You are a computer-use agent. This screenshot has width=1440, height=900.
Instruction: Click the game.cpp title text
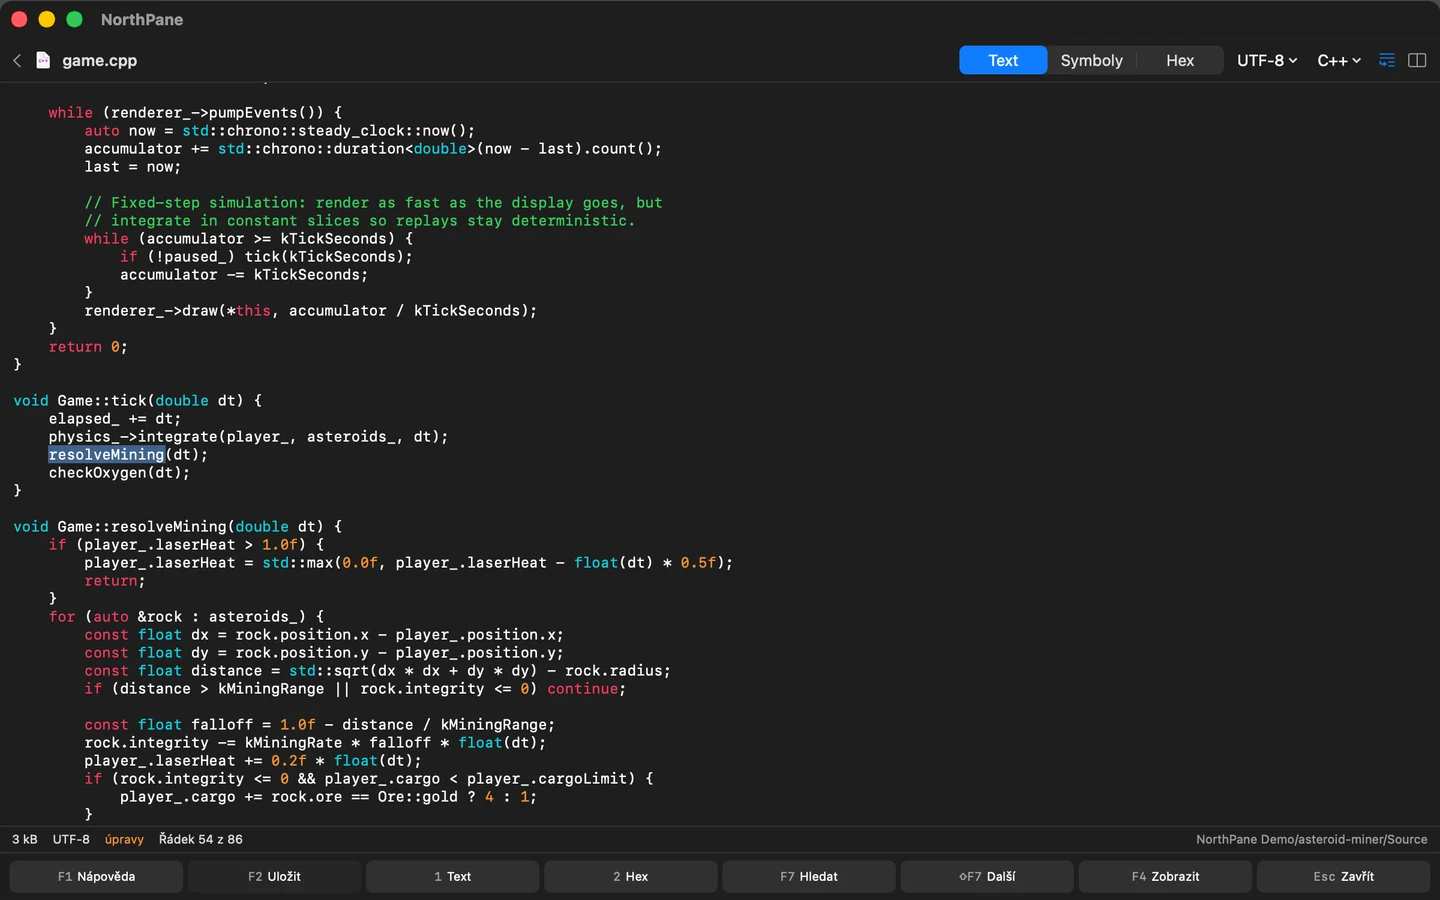(99, 60)
